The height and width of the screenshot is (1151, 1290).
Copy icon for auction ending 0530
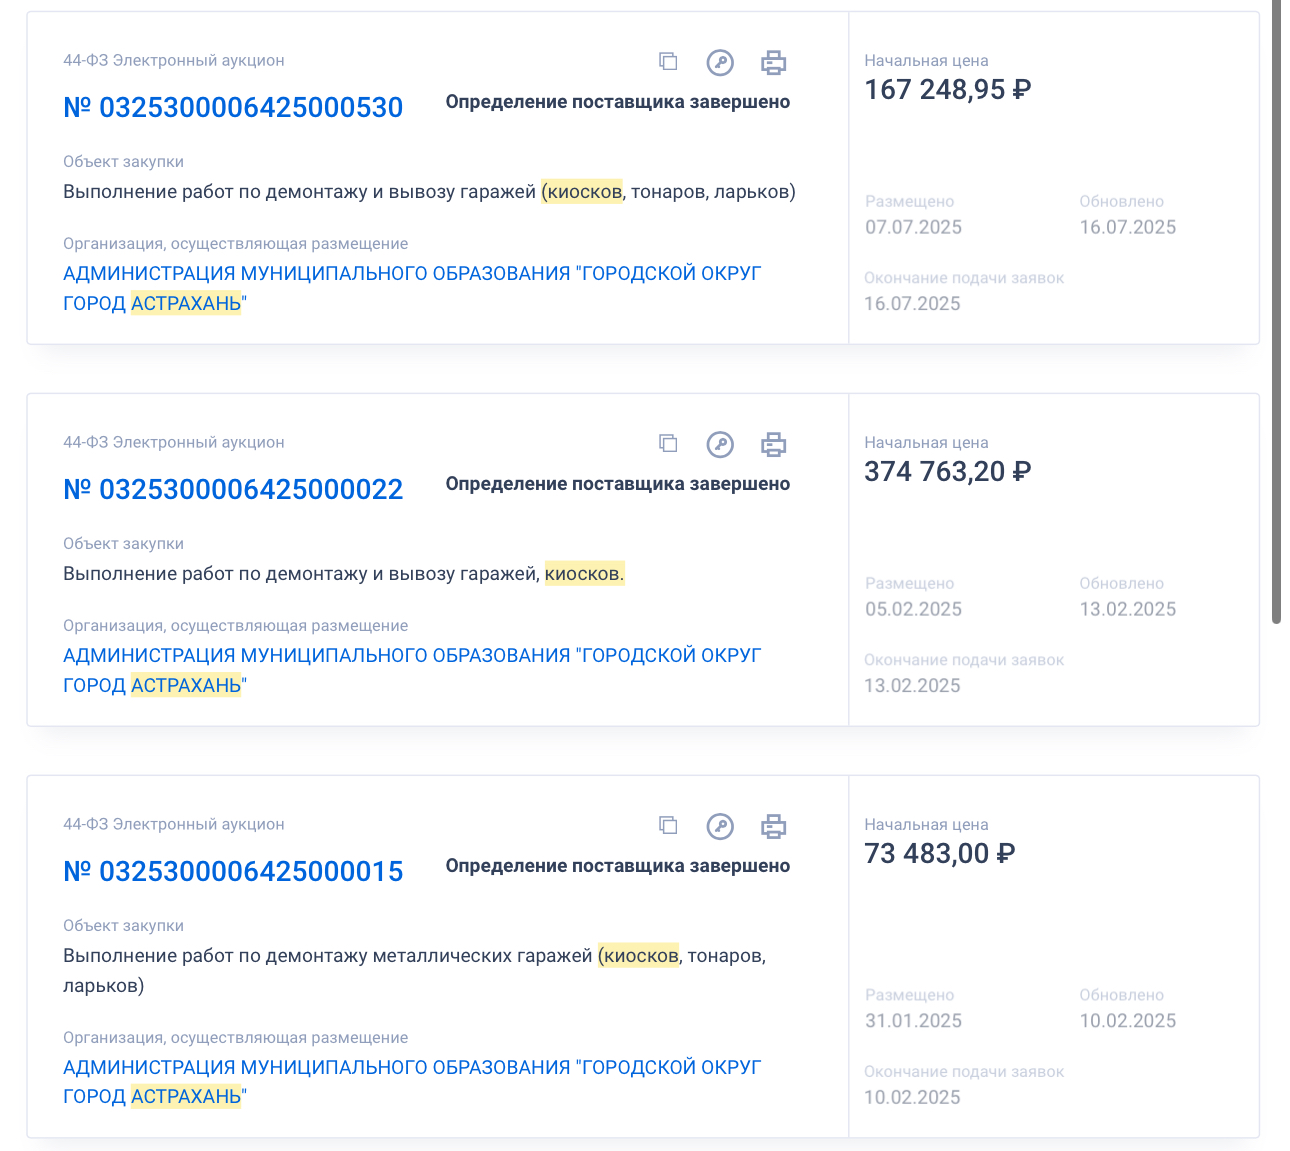[x=668, y=62]
